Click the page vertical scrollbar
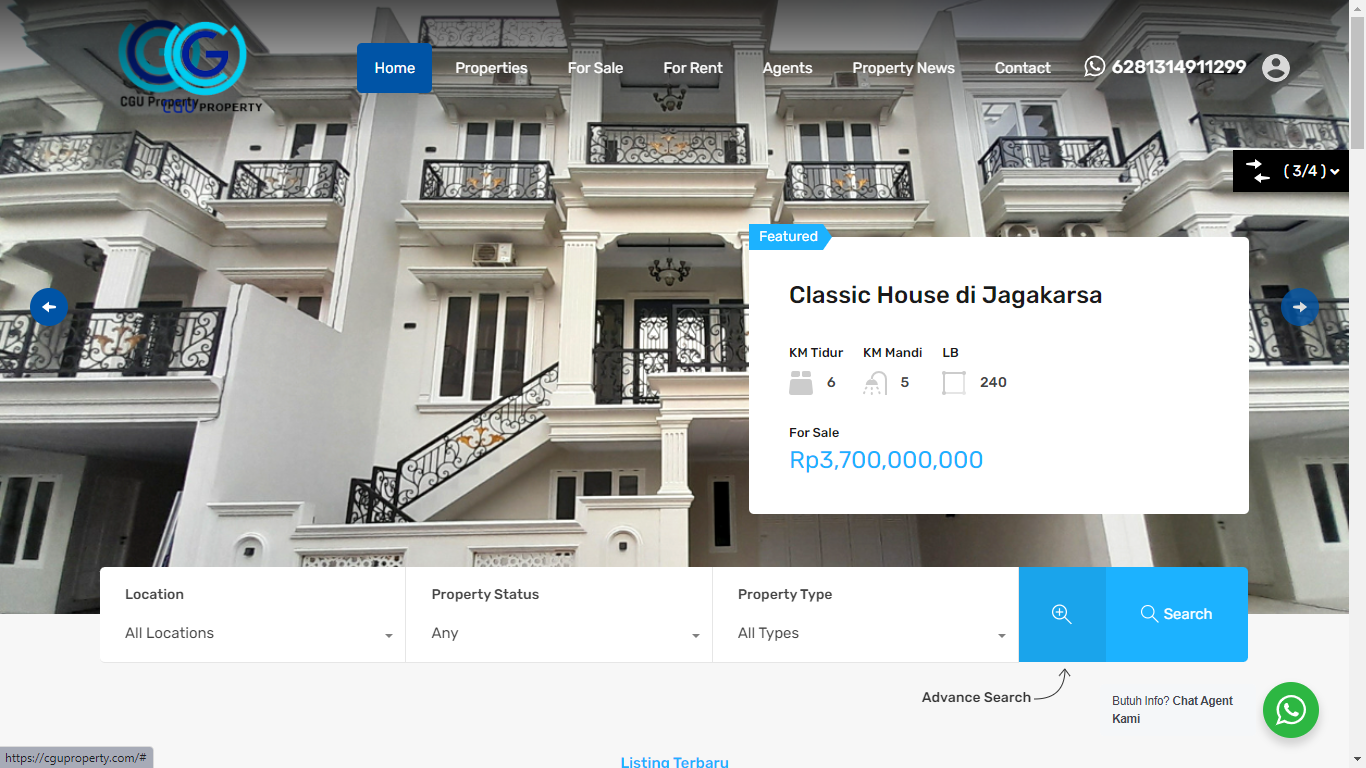This screenshot has width=1366, height=768. pyautogui.click(x=1357, y=384)
